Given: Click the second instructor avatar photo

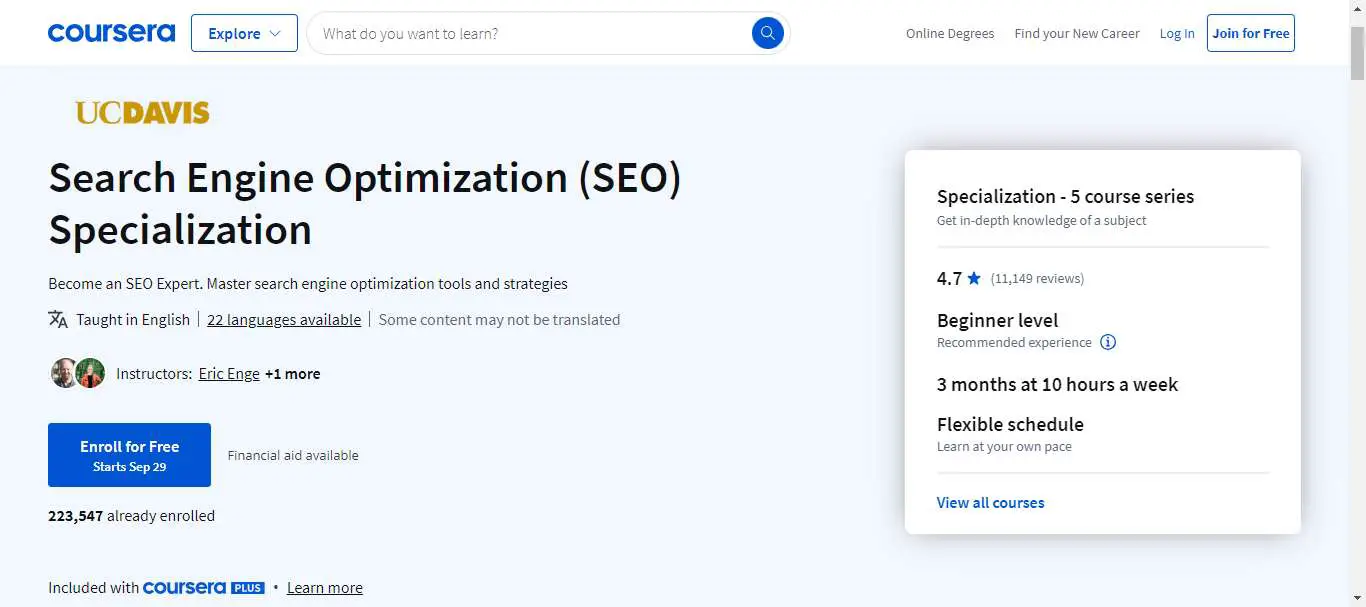Looking at the screenshot, I should pos(91,373).
